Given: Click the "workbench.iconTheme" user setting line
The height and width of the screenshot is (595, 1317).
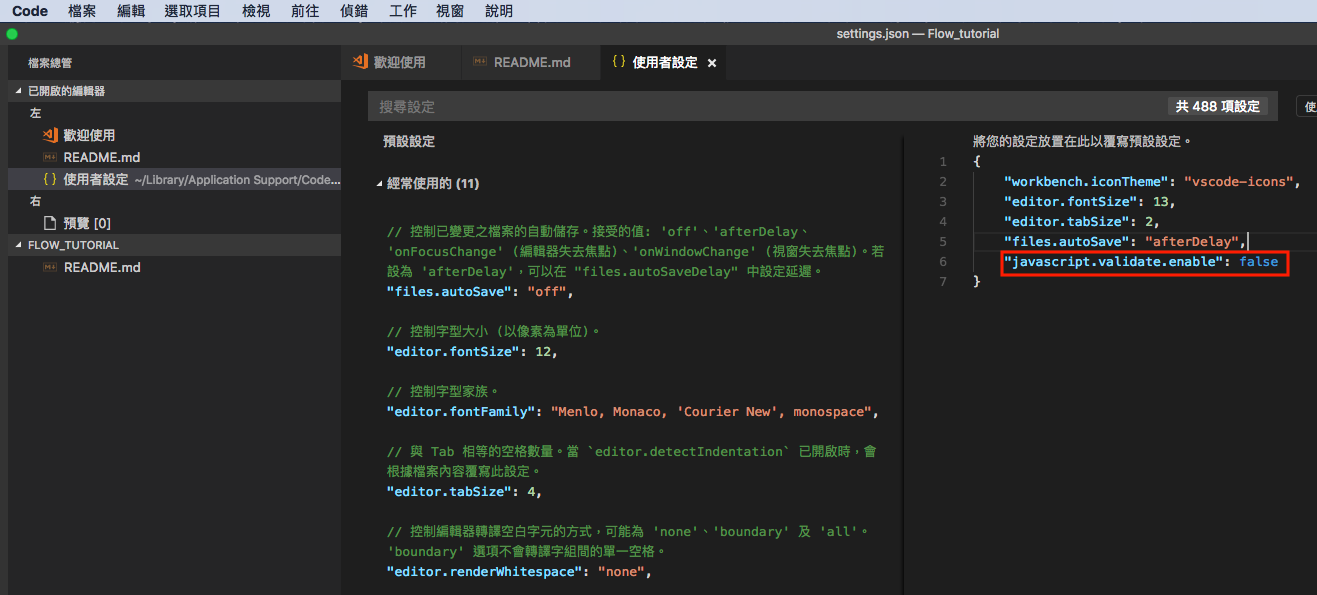Looking at the screenshot, I should tap(1151, 182).
